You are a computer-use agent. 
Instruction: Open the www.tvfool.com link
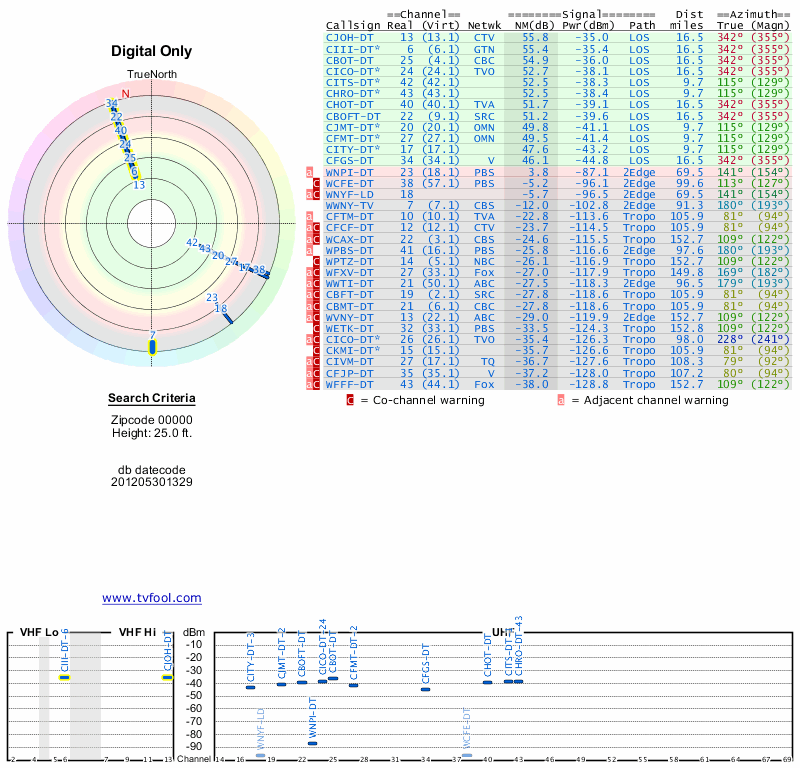(x=151, y=598)
